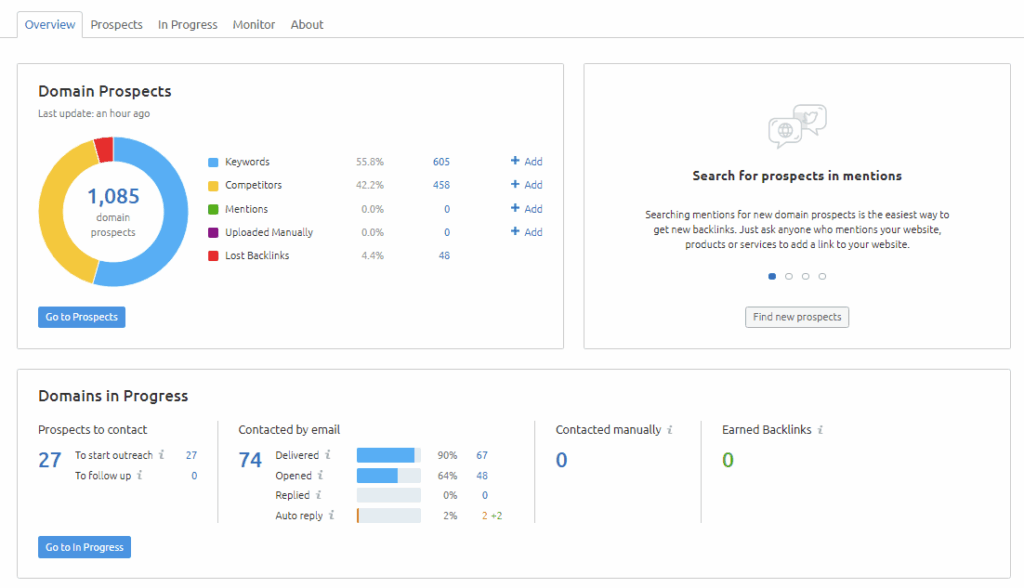This screenshot has width=1024, height=588.
Task: Select the second carousel dot indicator
Action: click(x=789, y=276)
